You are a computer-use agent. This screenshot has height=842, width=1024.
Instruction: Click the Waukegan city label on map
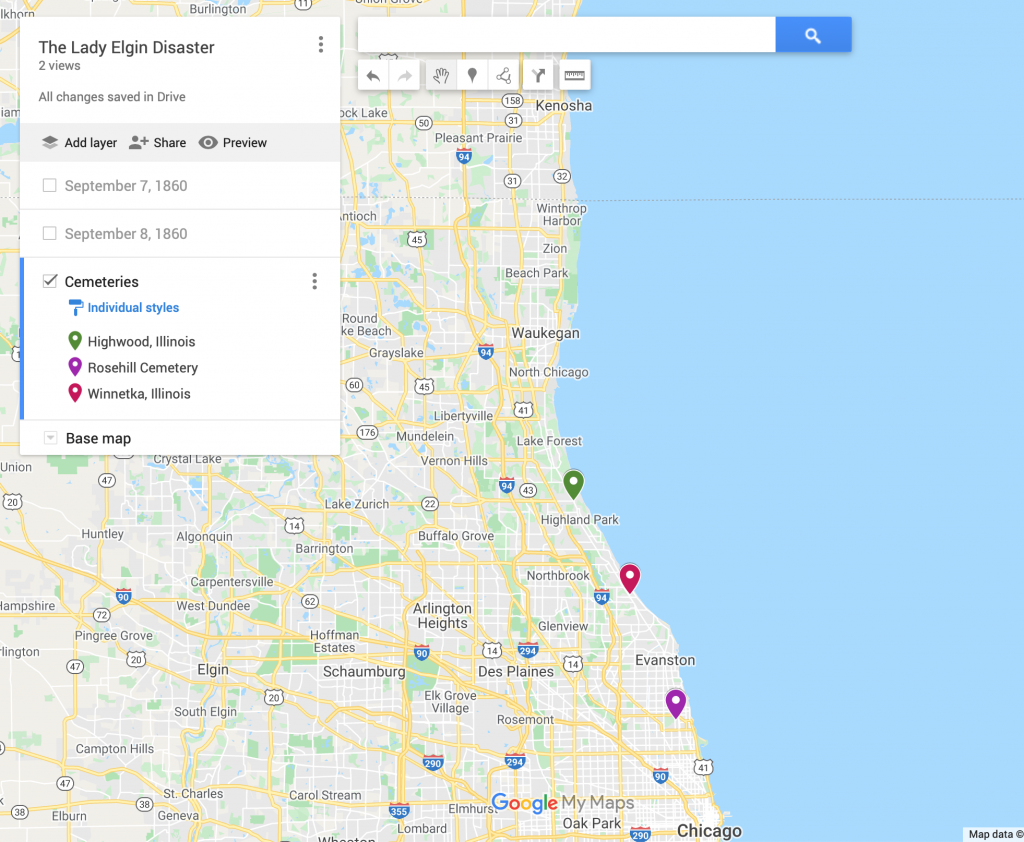[x=545, y=333]
